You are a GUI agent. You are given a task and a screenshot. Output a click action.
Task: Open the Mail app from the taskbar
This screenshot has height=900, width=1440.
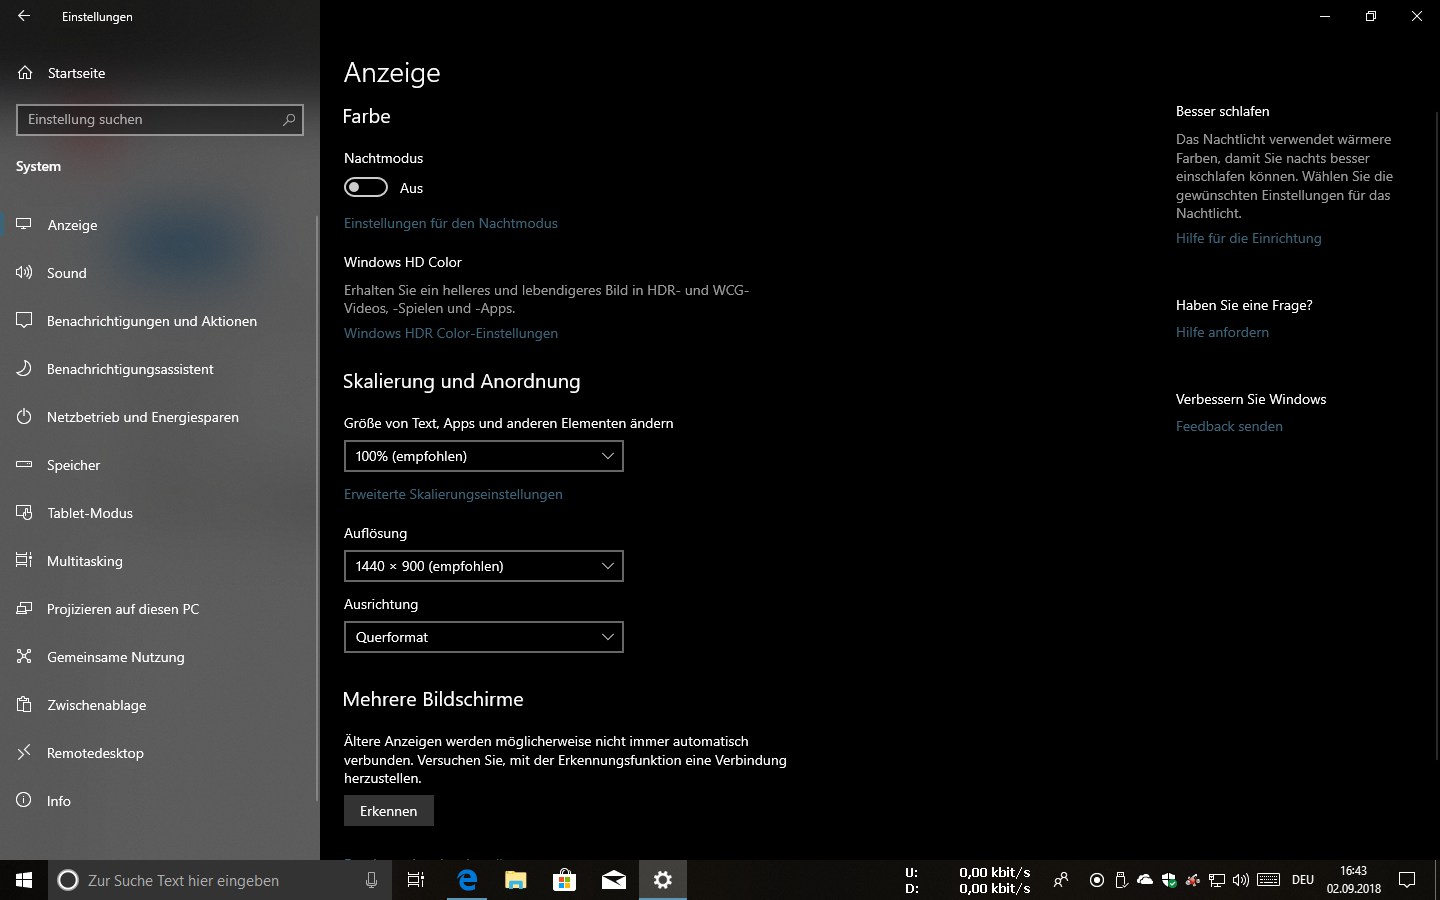(614, 880)
